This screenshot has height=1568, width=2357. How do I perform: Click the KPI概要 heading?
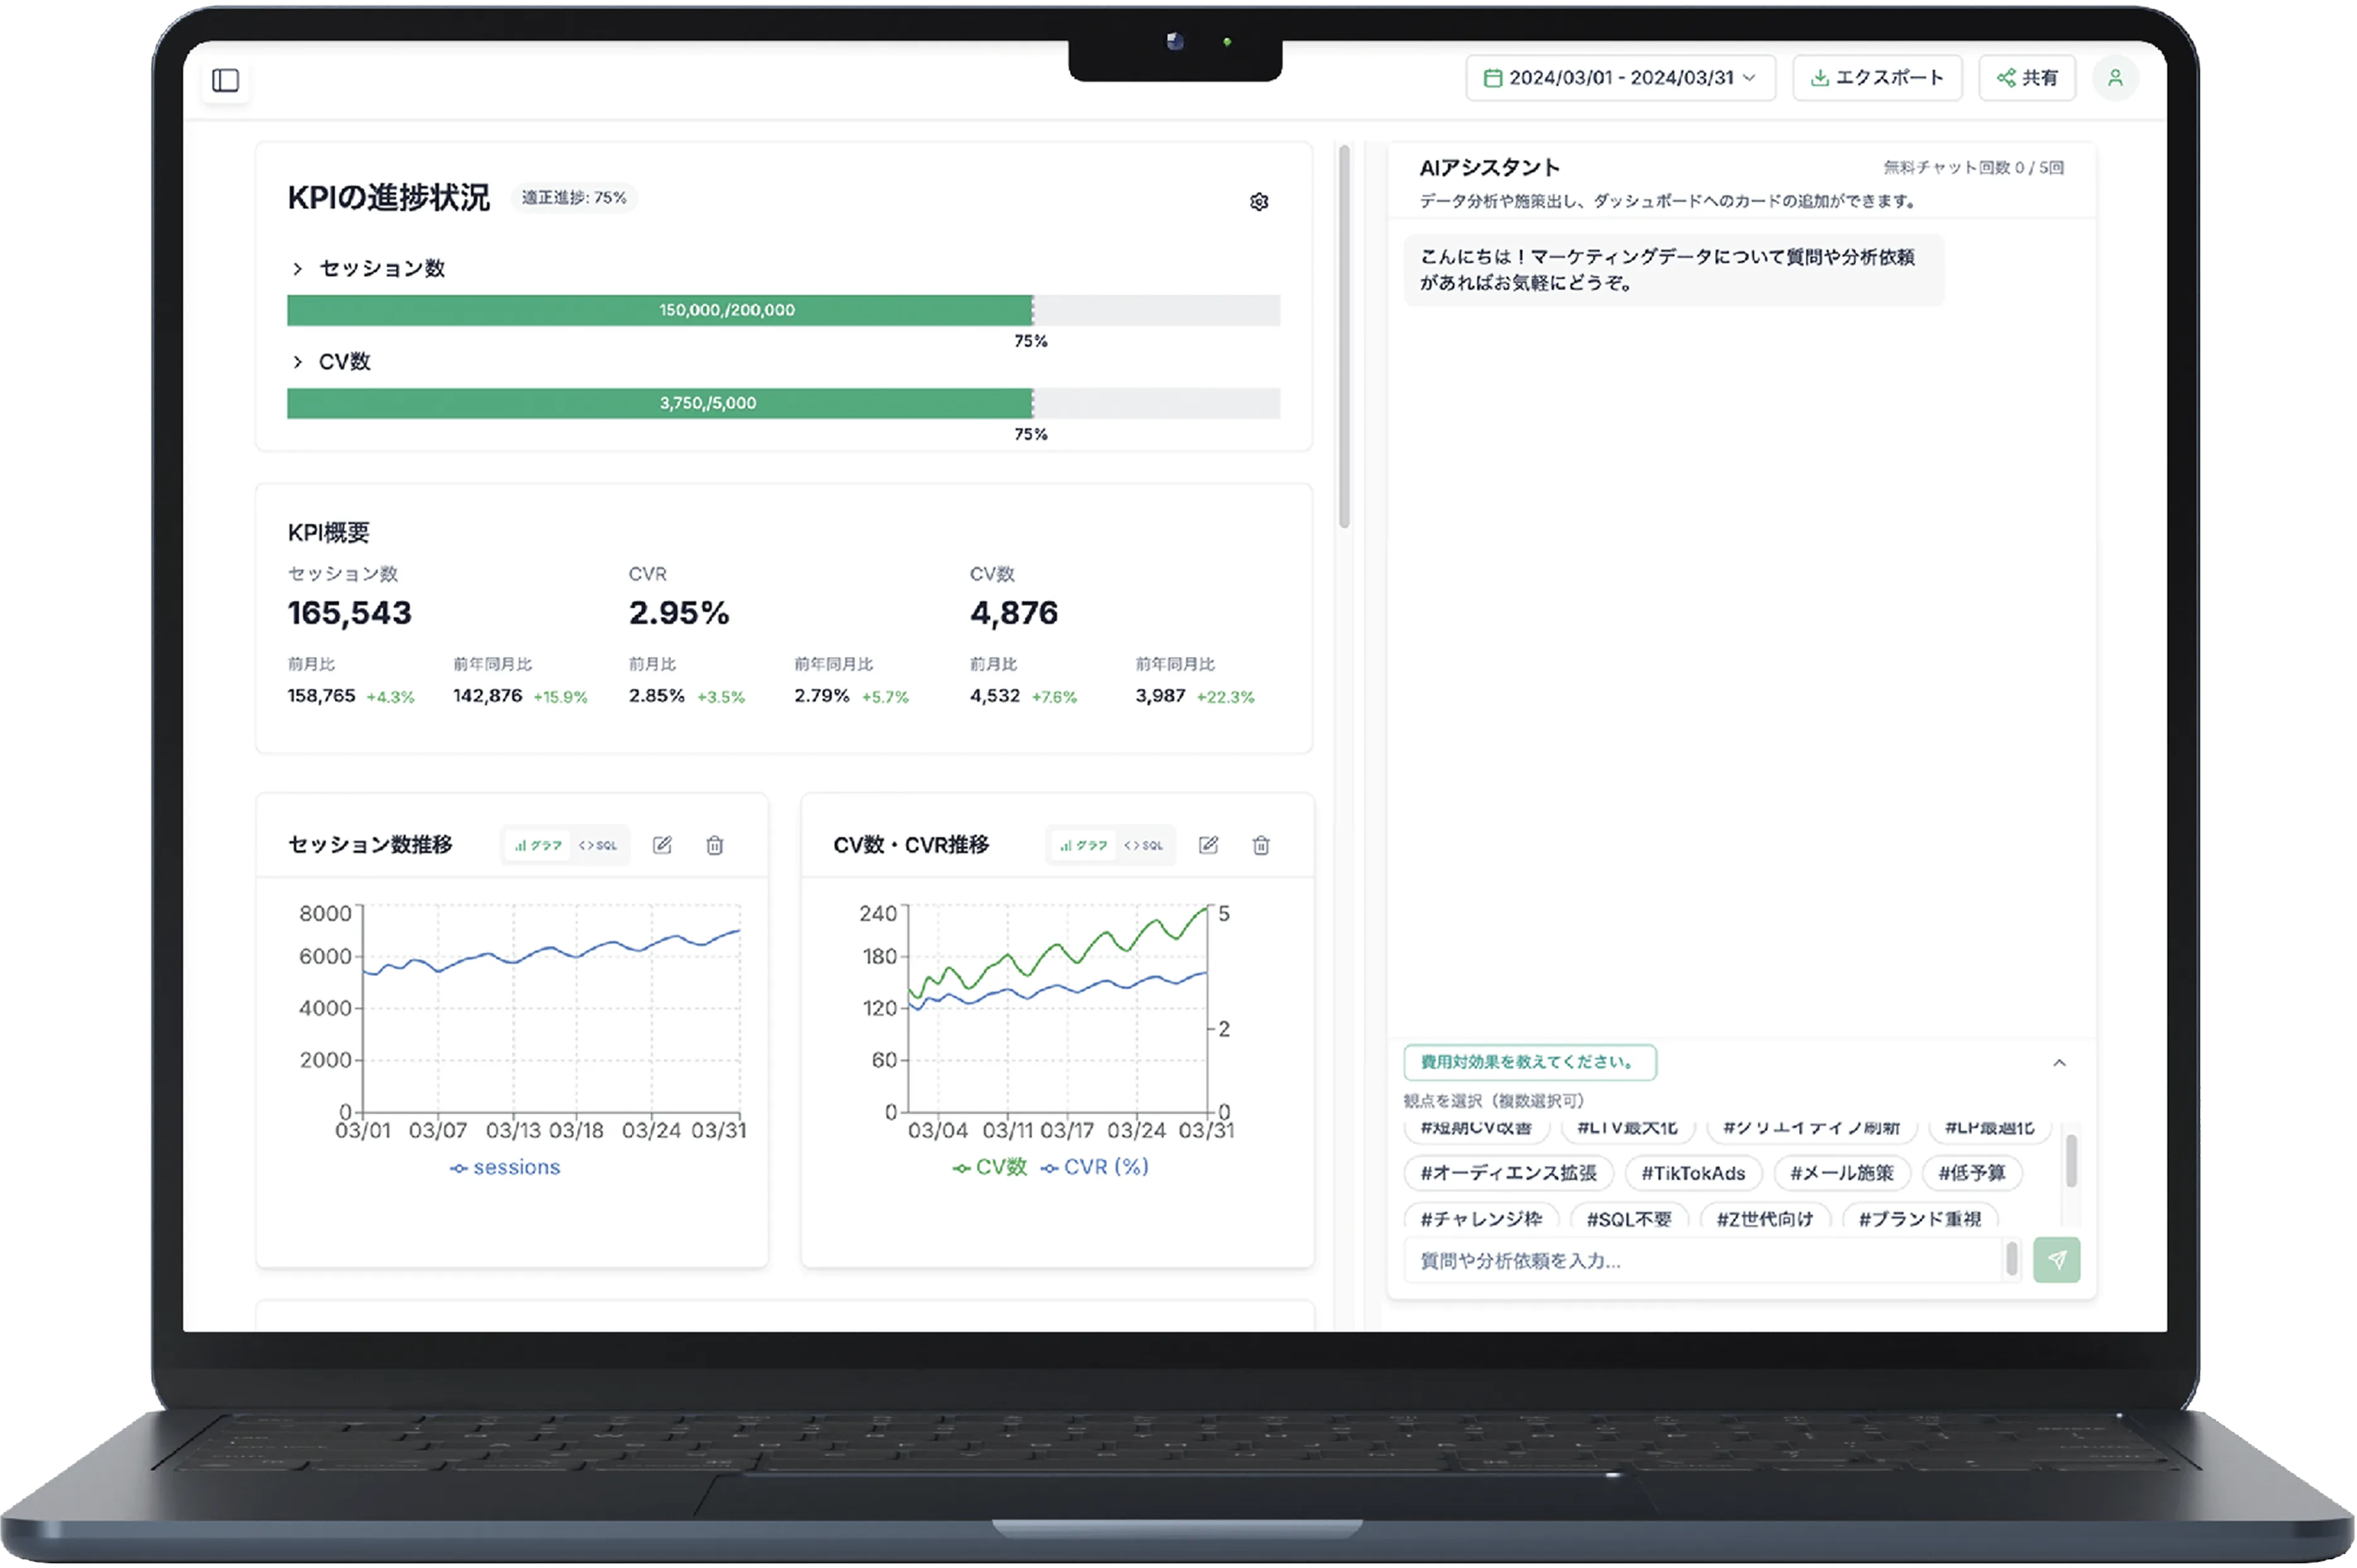pos(329,533)
